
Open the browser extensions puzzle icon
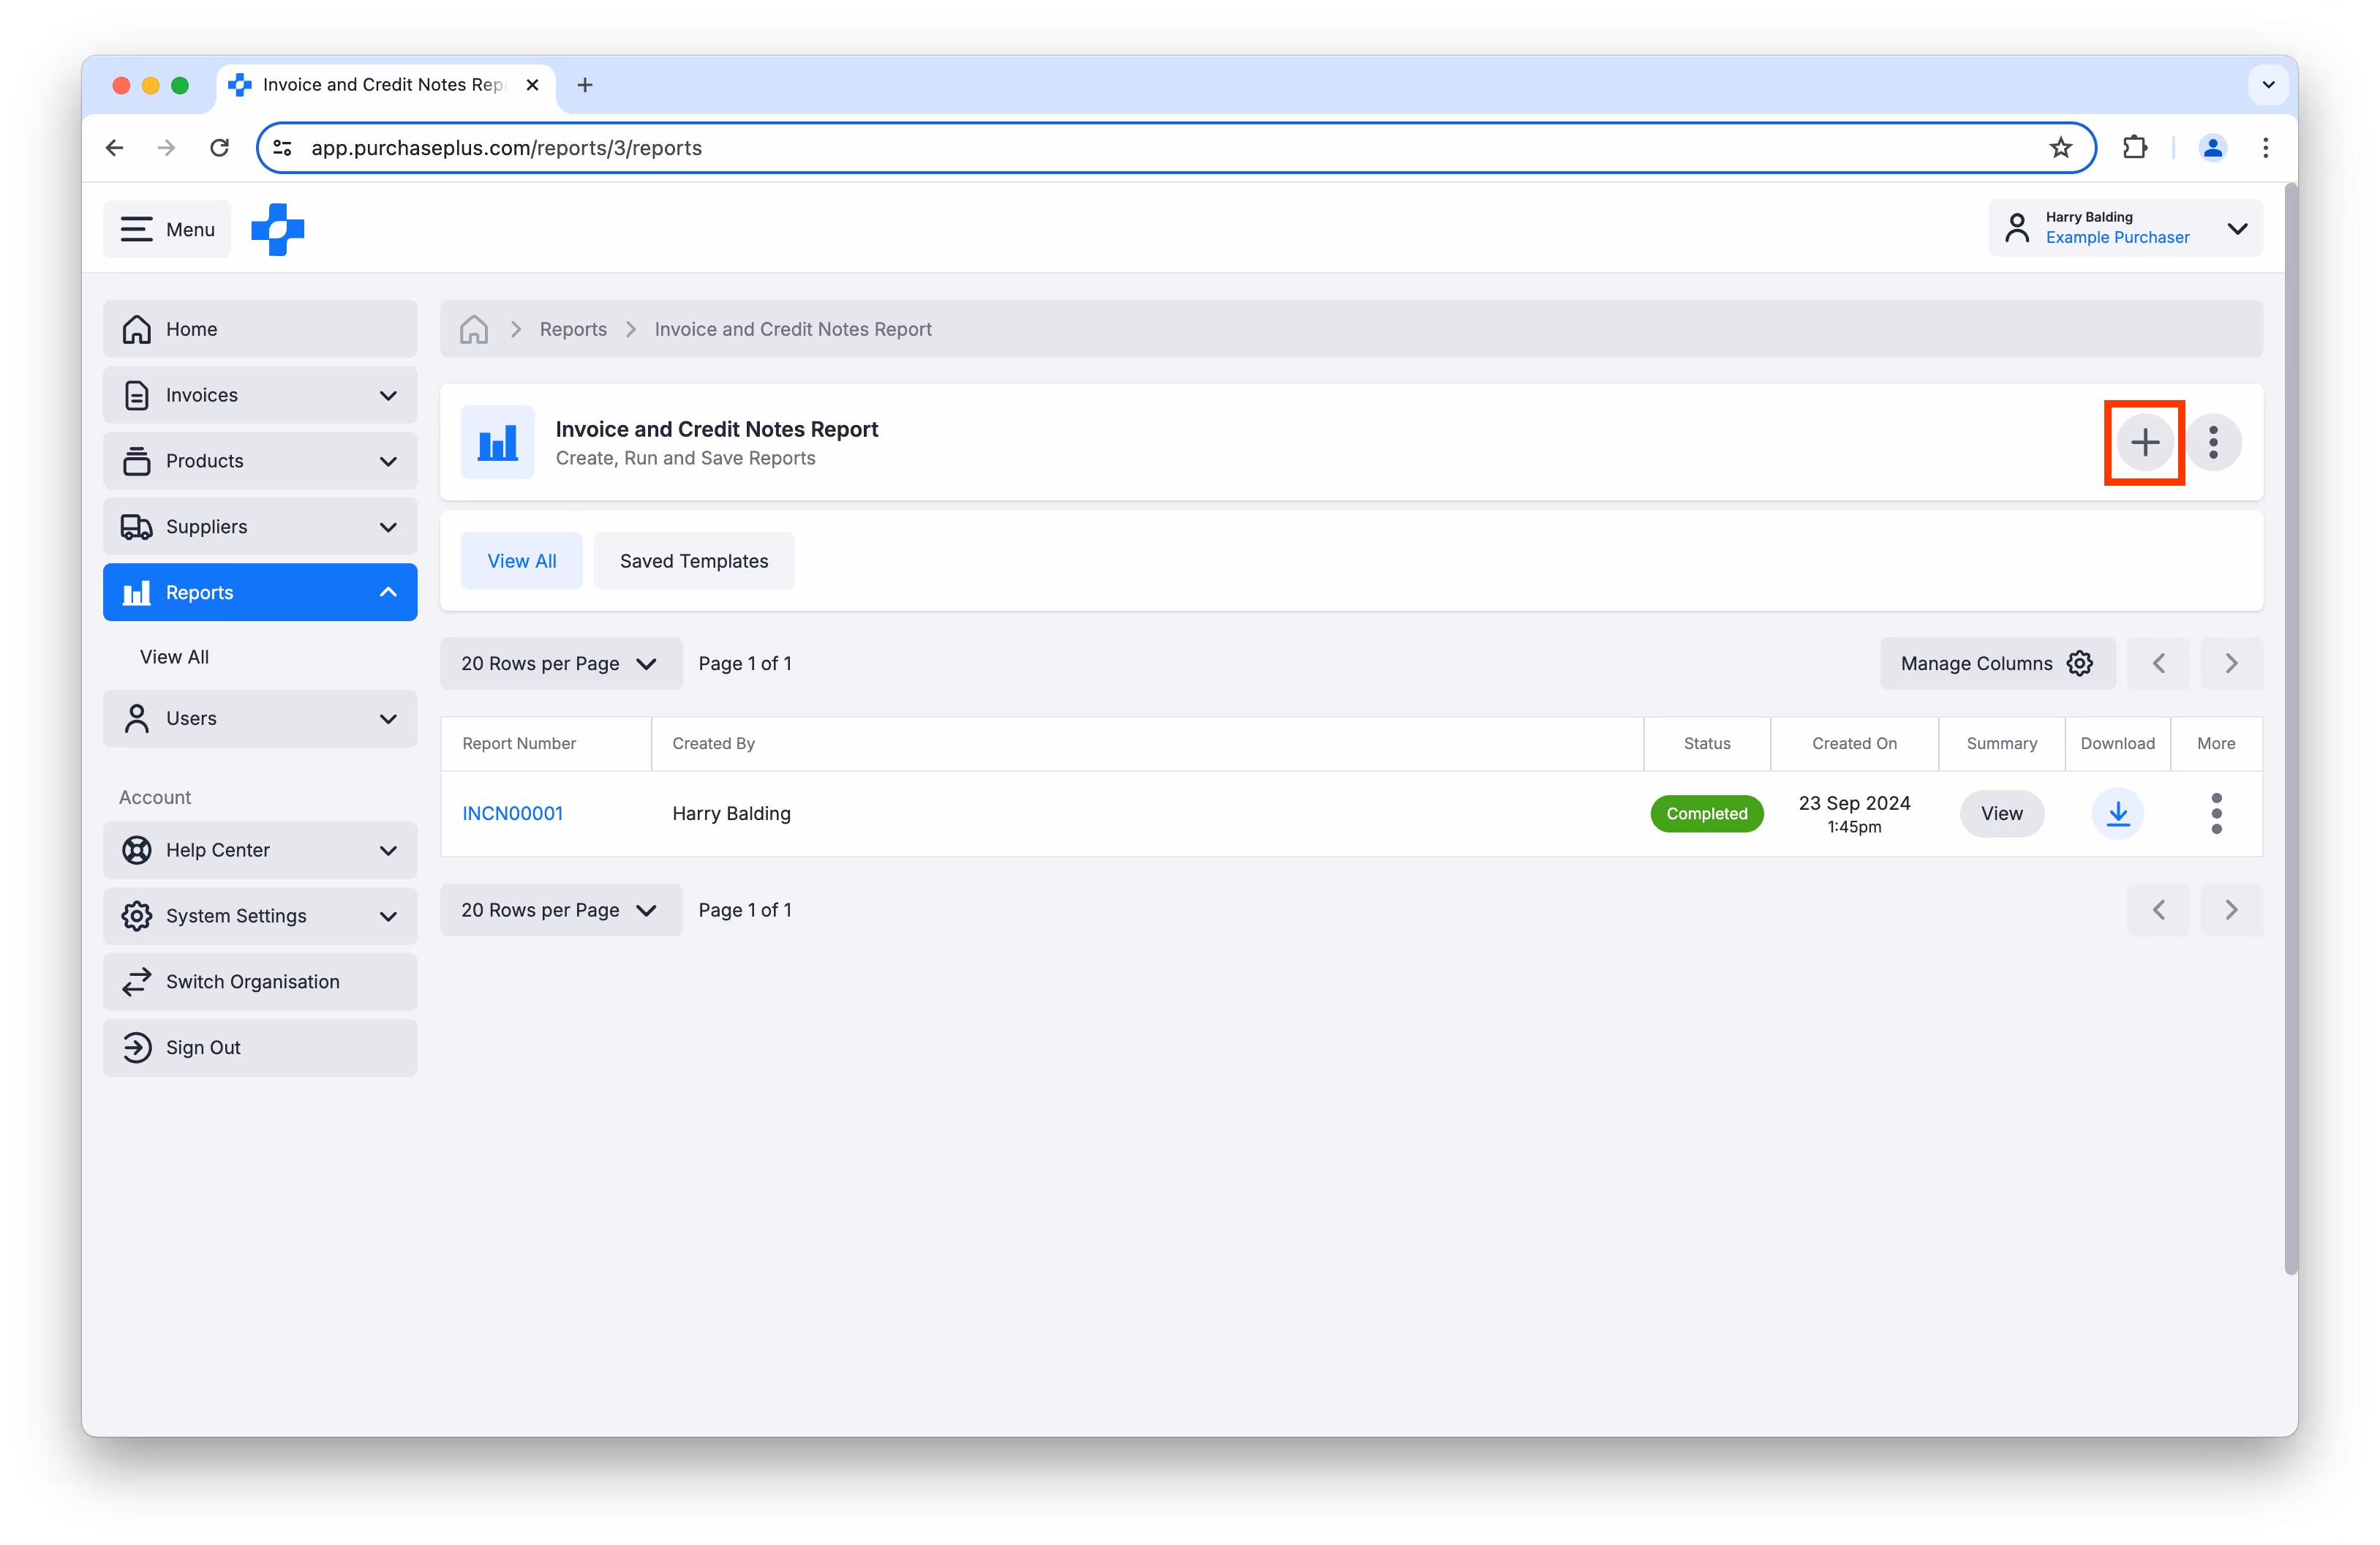point(2134,148)
